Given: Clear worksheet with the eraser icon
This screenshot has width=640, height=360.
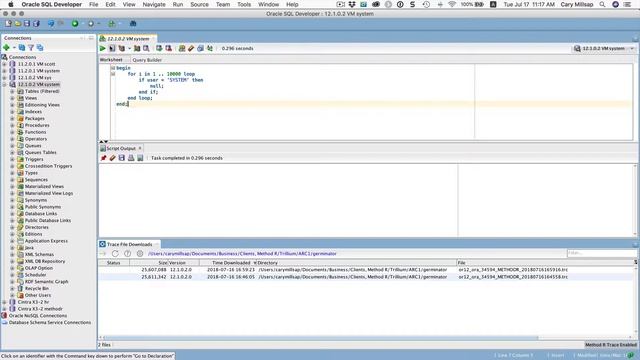Looking at the screenshot, I should tap(191, 48).
